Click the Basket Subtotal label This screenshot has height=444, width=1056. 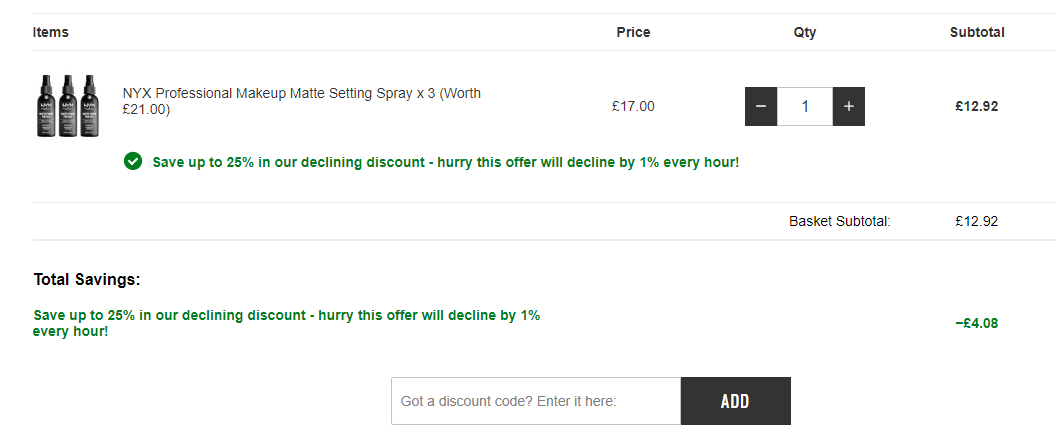pos(840,221)
